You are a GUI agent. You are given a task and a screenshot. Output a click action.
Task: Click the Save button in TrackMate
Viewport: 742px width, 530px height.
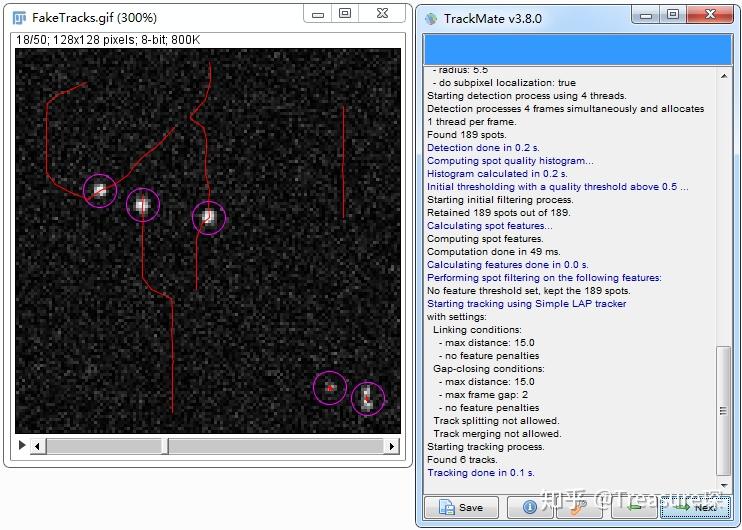461,507
